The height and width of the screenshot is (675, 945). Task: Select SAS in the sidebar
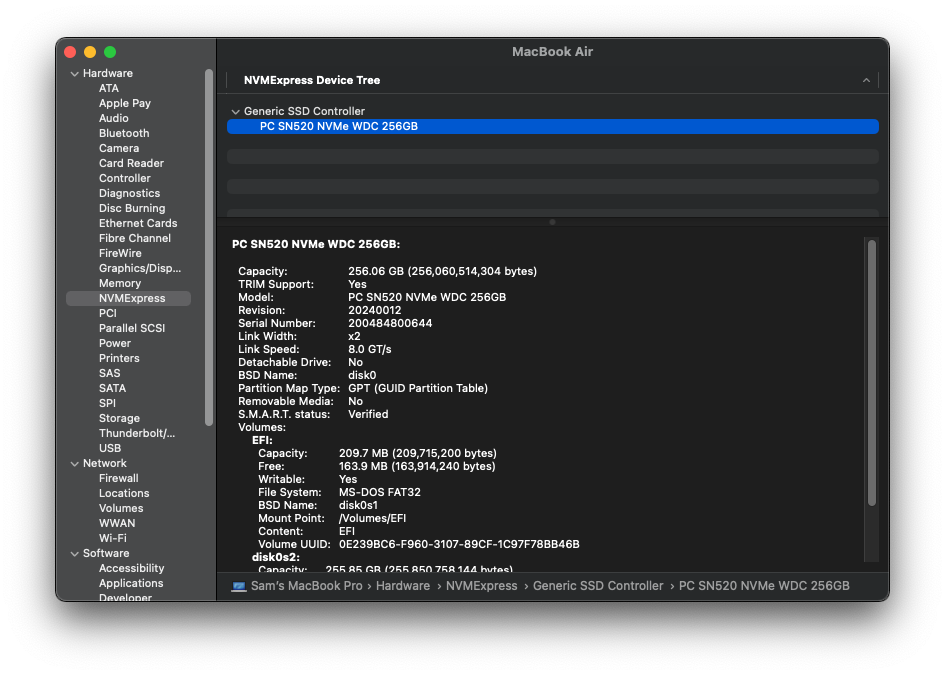(x=110, y=373)
